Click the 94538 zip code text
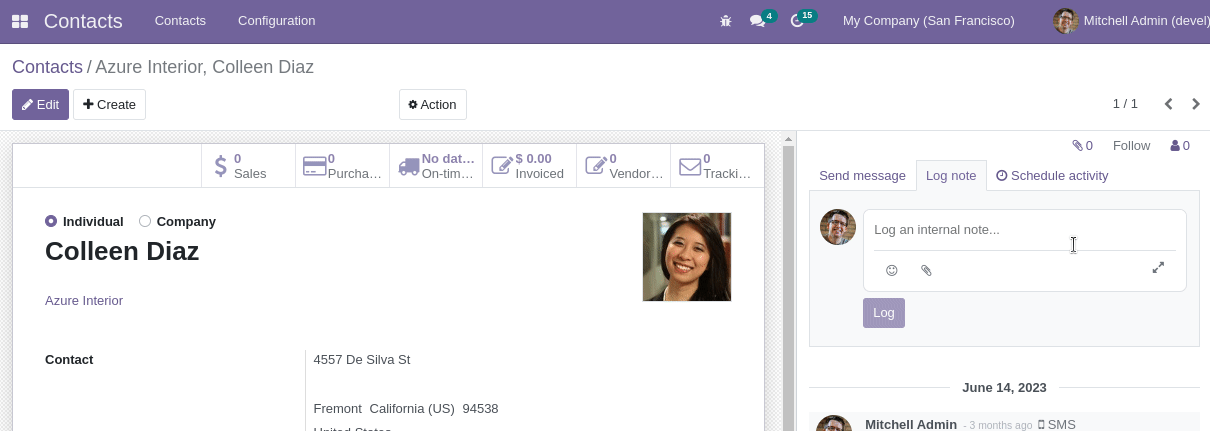Viewport: 1210px width, 431px height. pyautogui.click(x=480, y=408)
